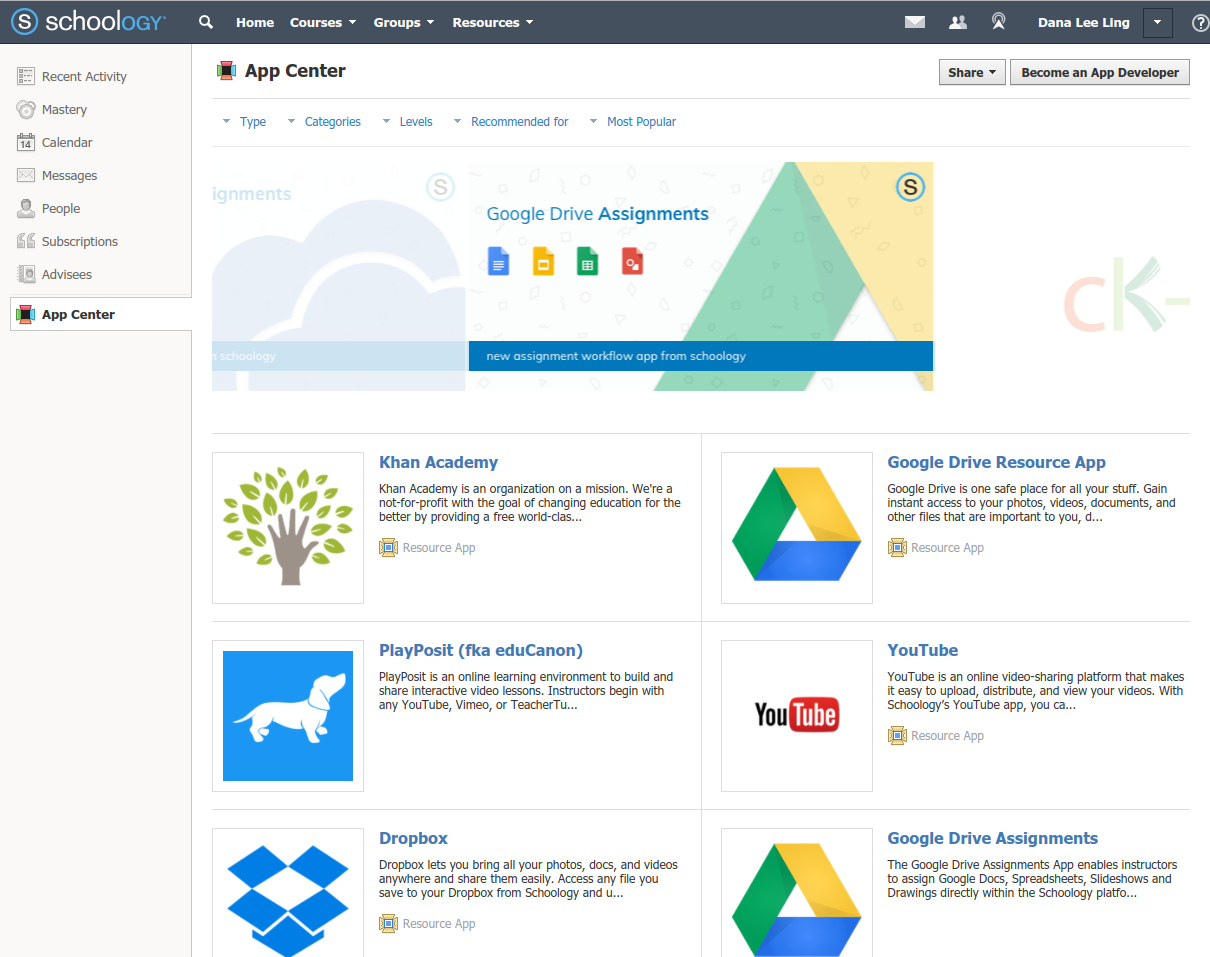Viewport: 1210px width, 957px height.
Task: Click the faded CK-12 next carousel slide
Action: pos(1126,295)
